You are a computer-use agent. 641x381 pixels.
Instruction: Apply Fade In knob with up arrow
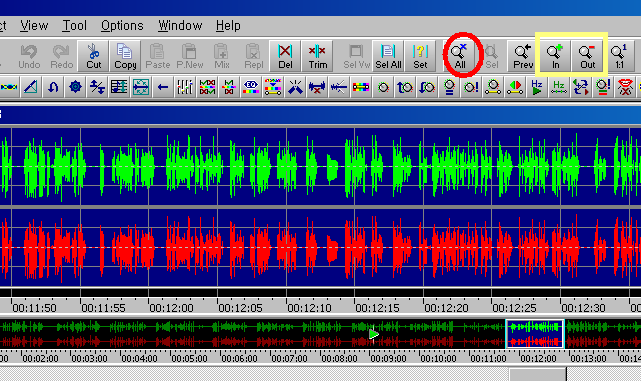[x=405, y=87]
